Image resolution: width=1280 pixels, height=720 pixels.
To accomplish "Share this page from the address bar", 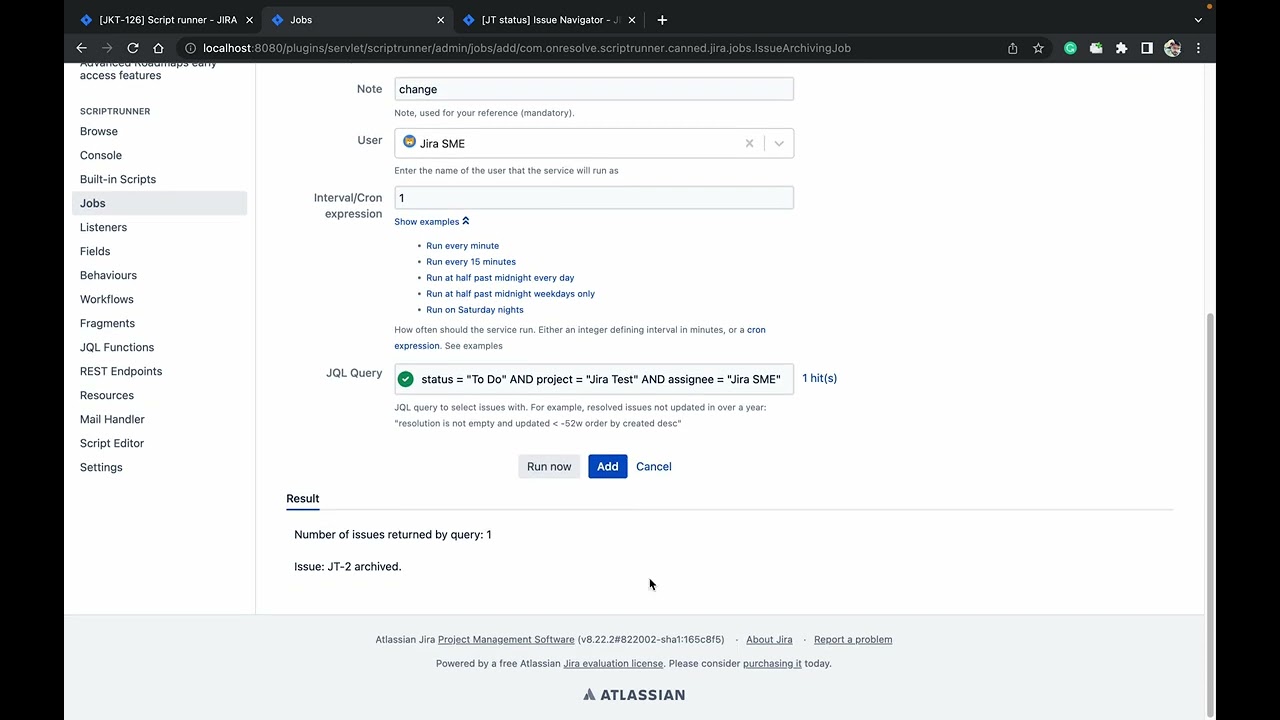I will [x=1013, y=48].
